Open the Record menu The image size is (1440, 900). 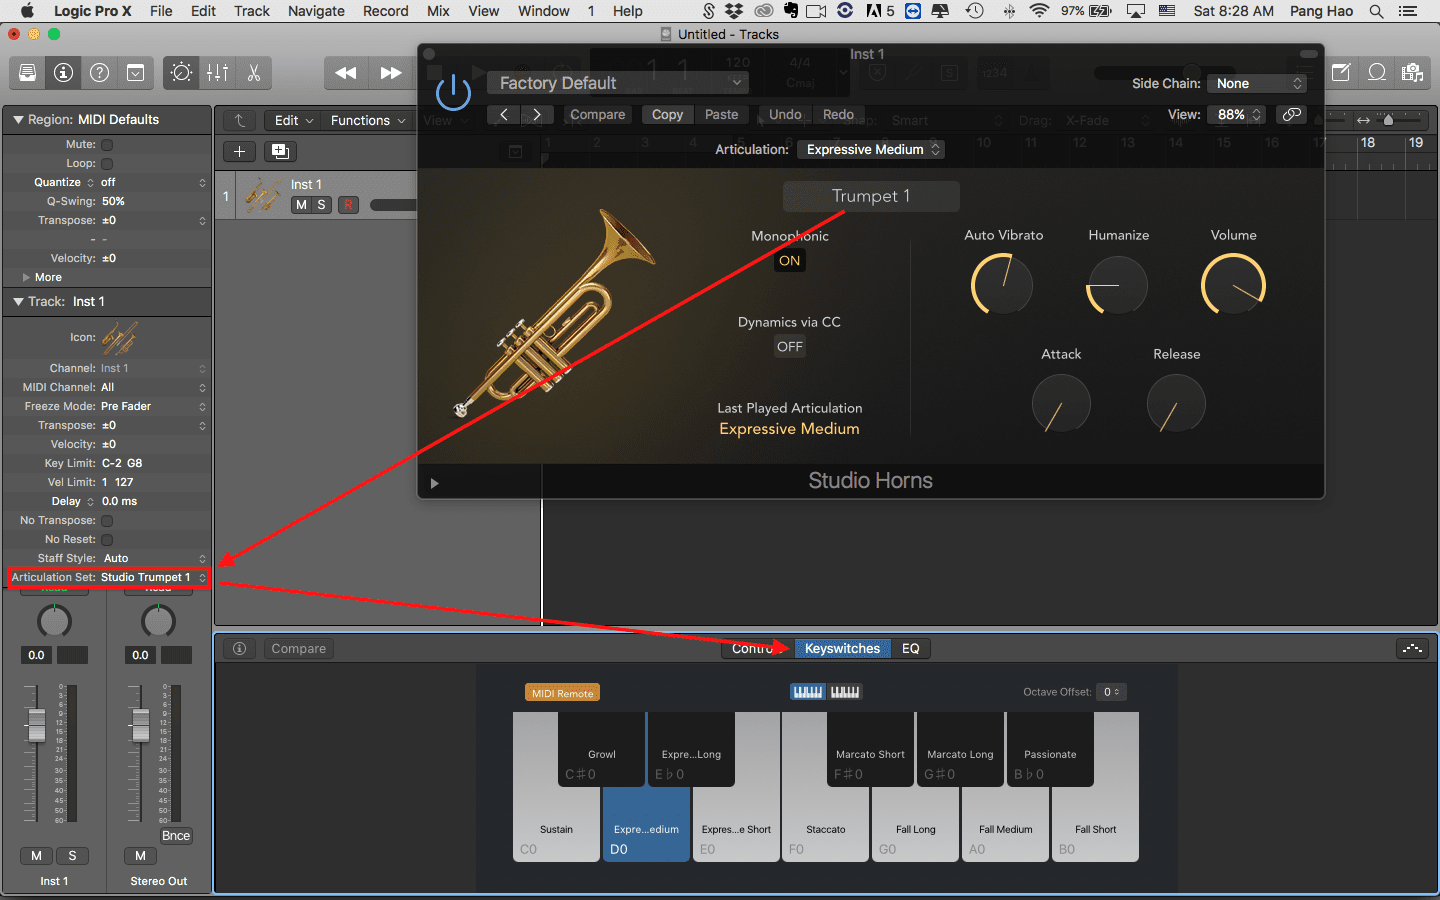tap(386, 11)
